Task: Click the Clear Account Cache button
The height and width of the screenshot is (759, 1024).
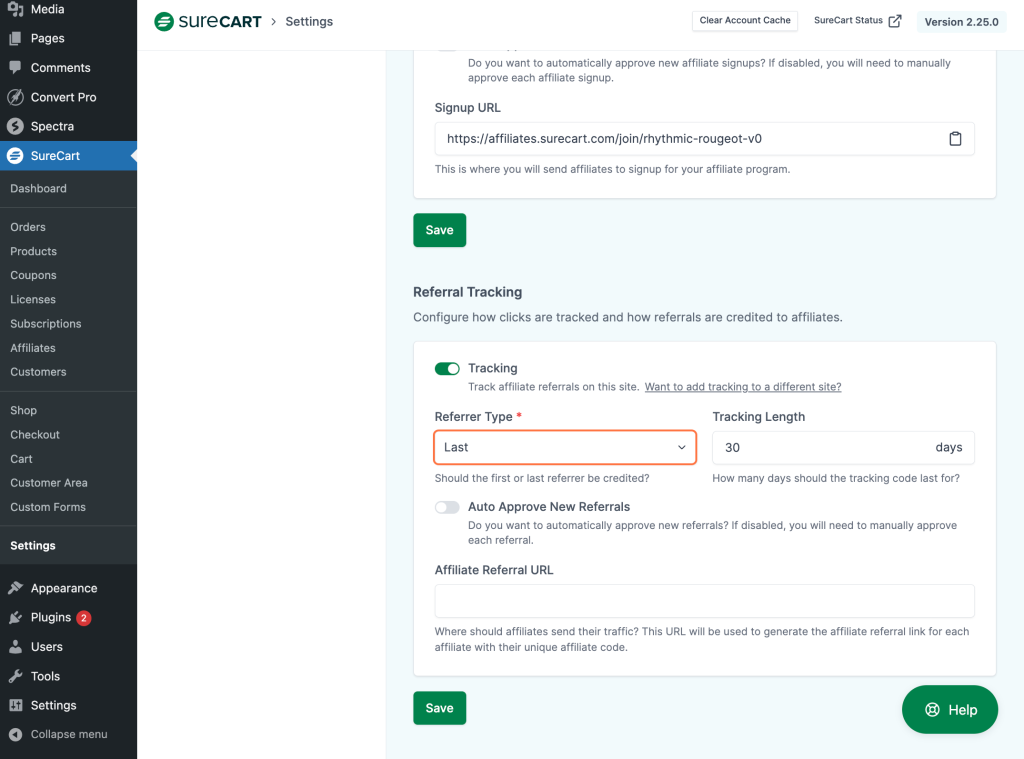Action: pyautogui.click(x=745, y=21)
